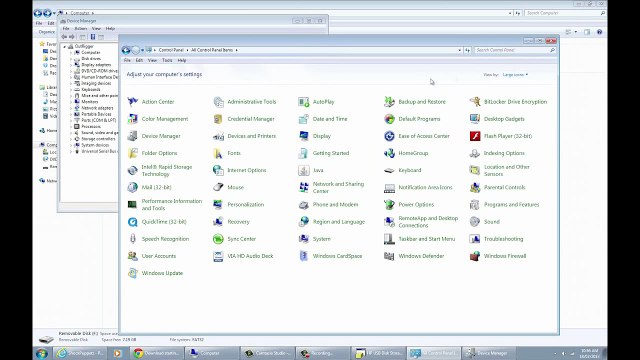The width and height of the screenshot is (640, 360).
Task: Open the Region and Language link
Action: pos(339,222)
